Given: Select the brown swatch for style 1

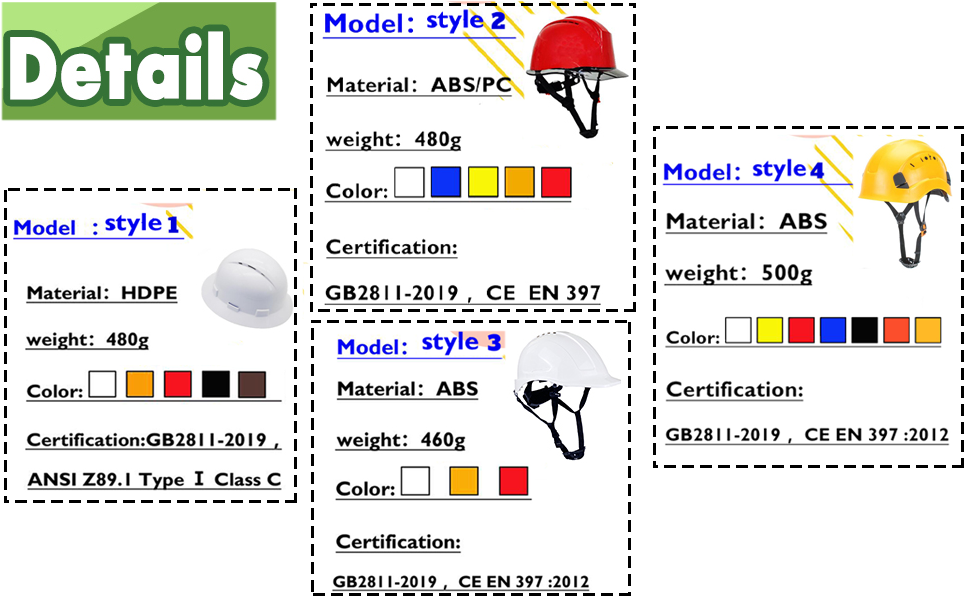Looking at the screenshot, I should click(x=252, y=384).
